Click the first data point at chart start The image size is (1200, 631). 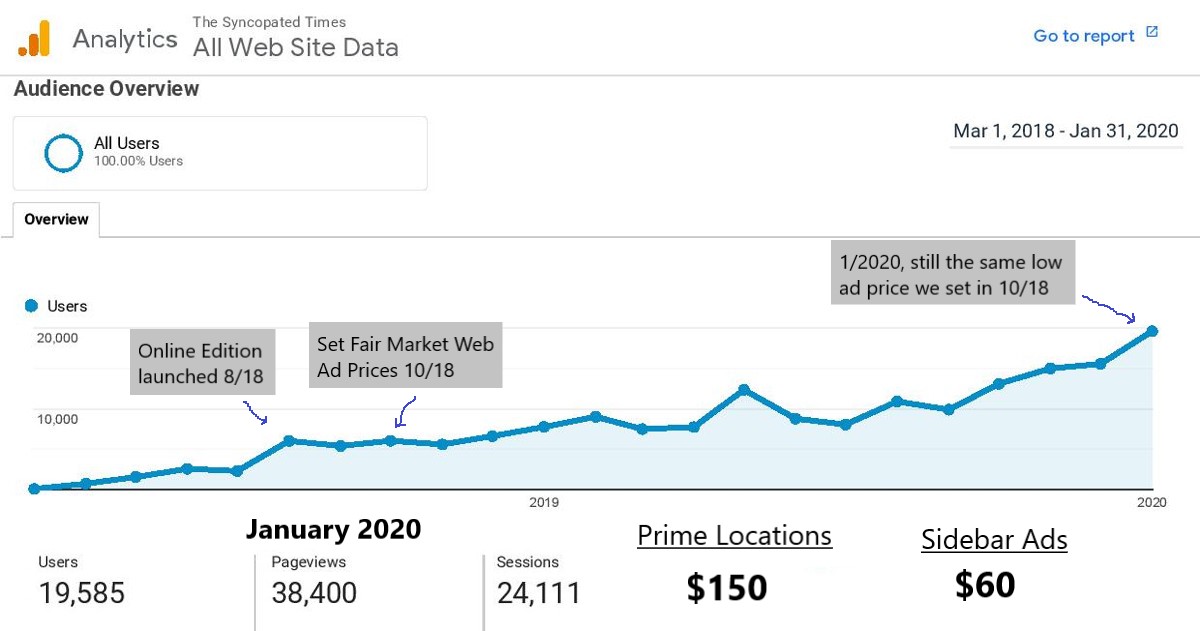tap(34, 488)
